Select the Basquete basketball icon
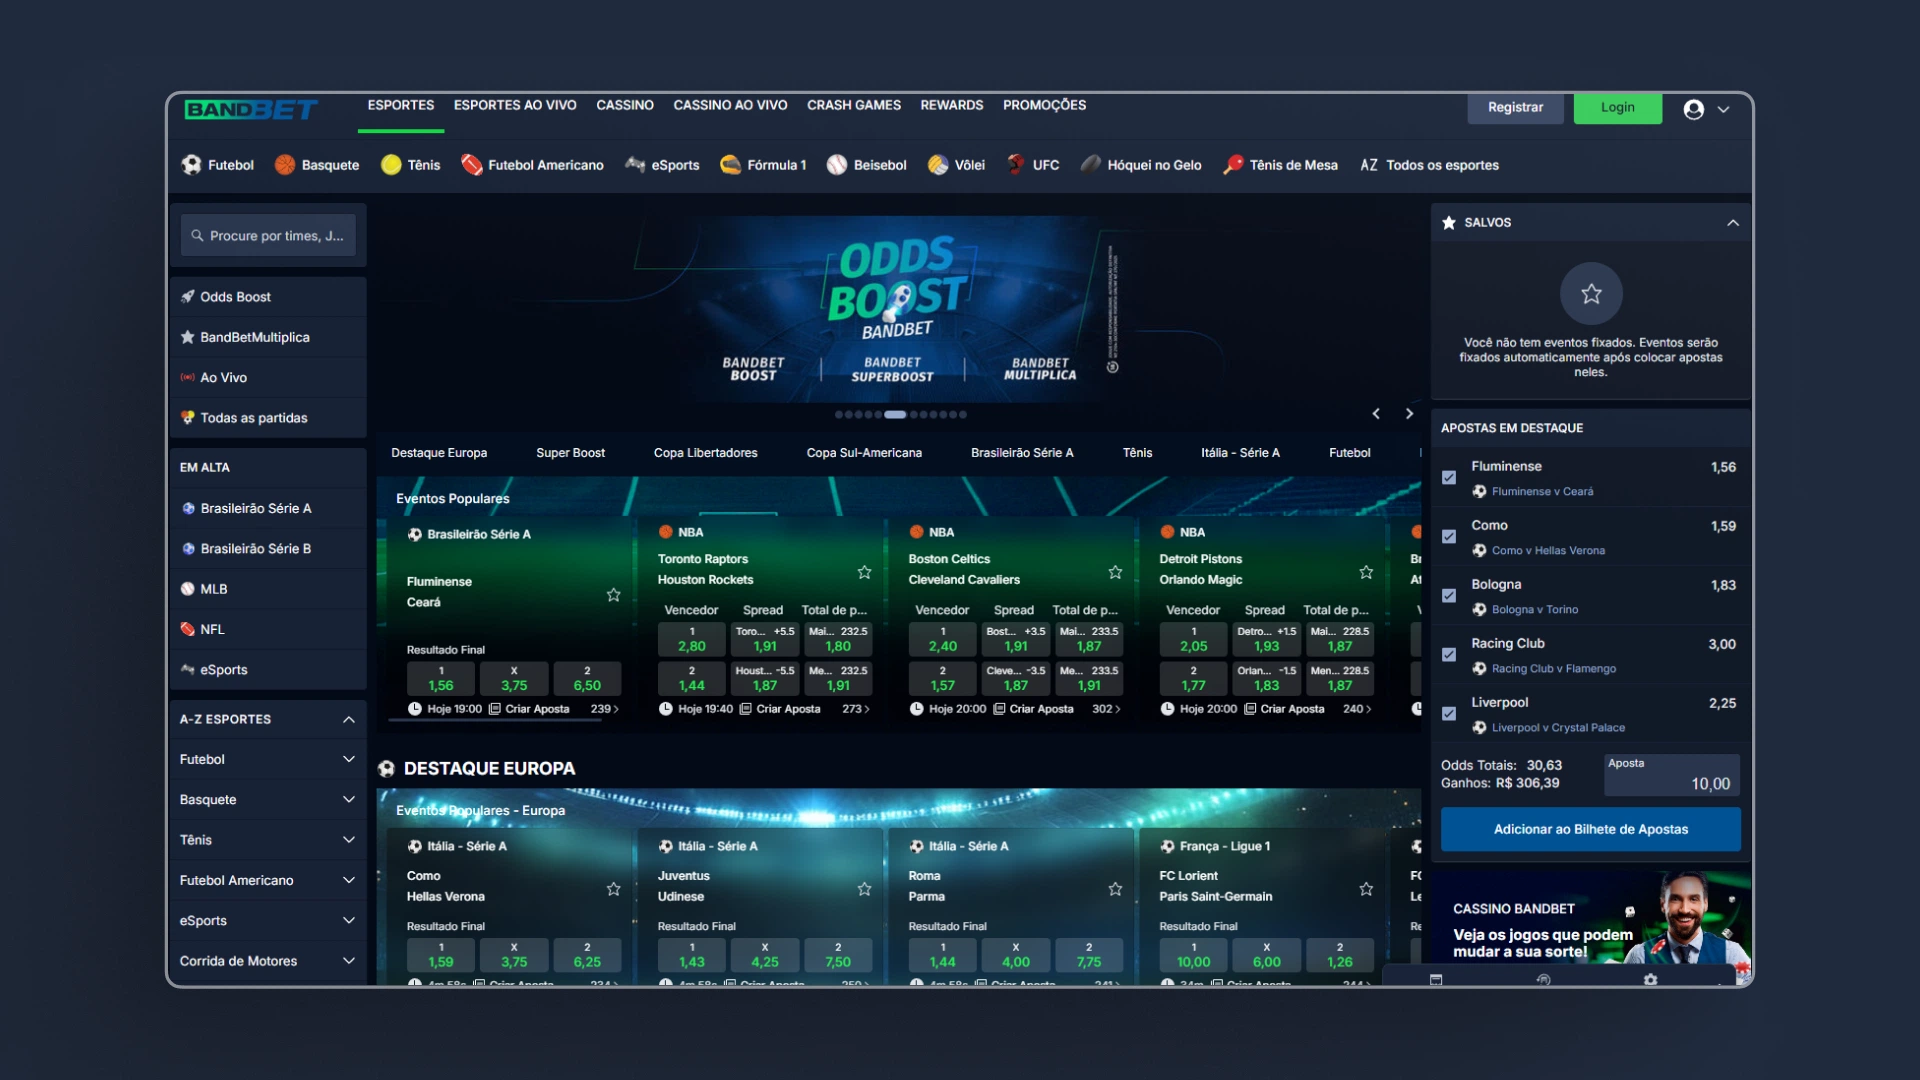 [x=285, y=165]
